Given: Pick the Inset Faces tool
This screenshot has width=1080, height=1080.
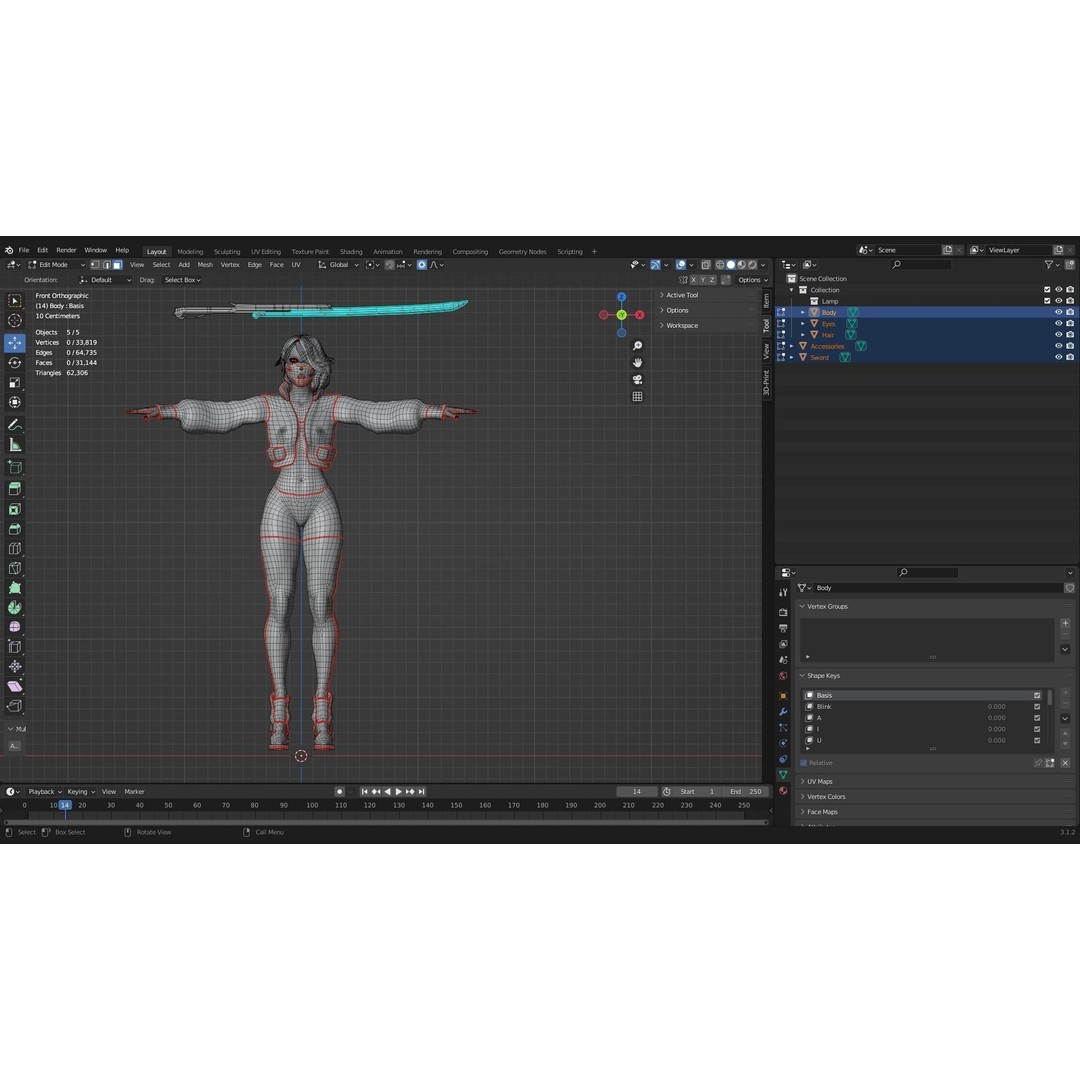Looking at the screenshot, I should point(14,509).
